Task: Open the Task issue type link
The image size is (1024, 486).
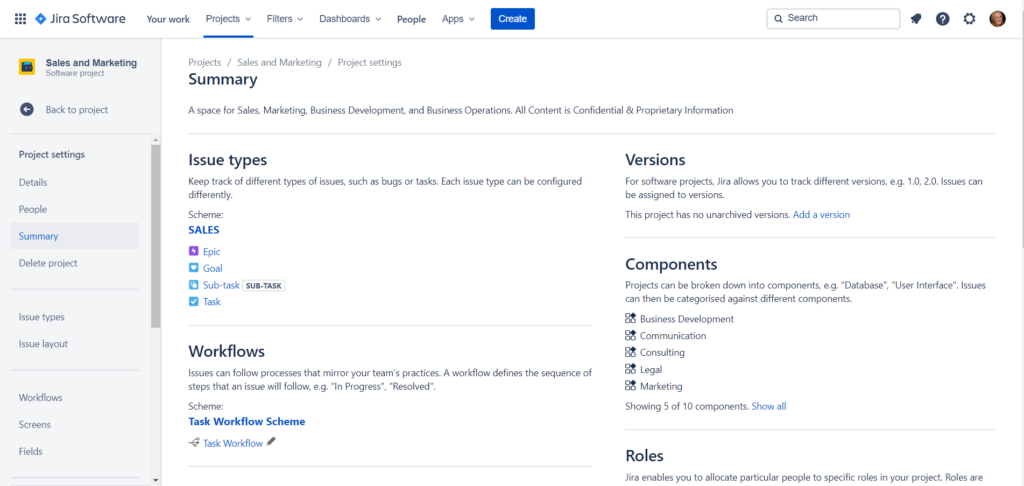Action: tap(212, 302)
